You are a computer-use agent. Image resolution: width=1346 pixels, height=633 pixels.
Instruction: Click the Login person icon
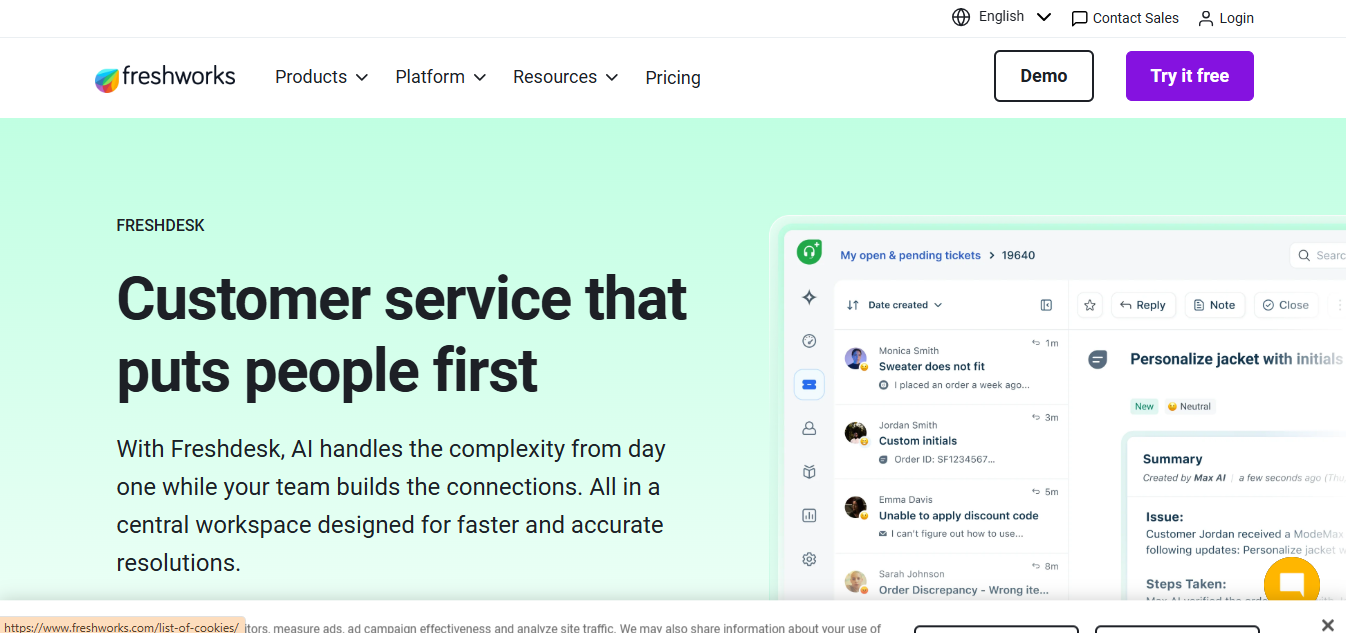(1206, 18)
